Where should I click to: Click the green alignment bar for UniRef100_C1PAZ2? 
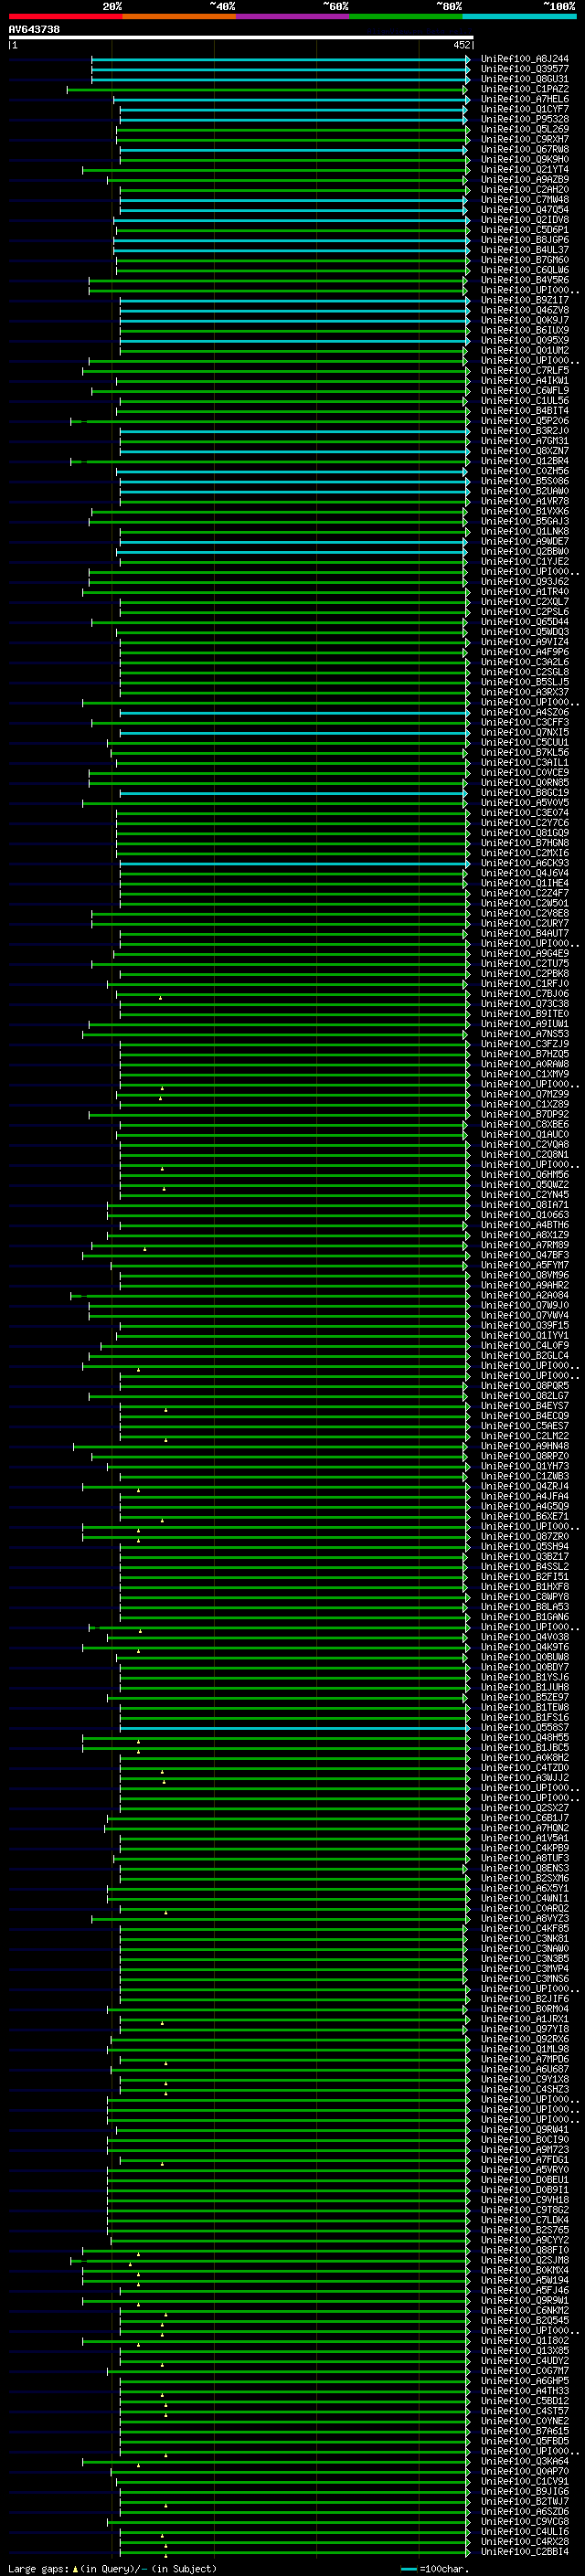267,90
